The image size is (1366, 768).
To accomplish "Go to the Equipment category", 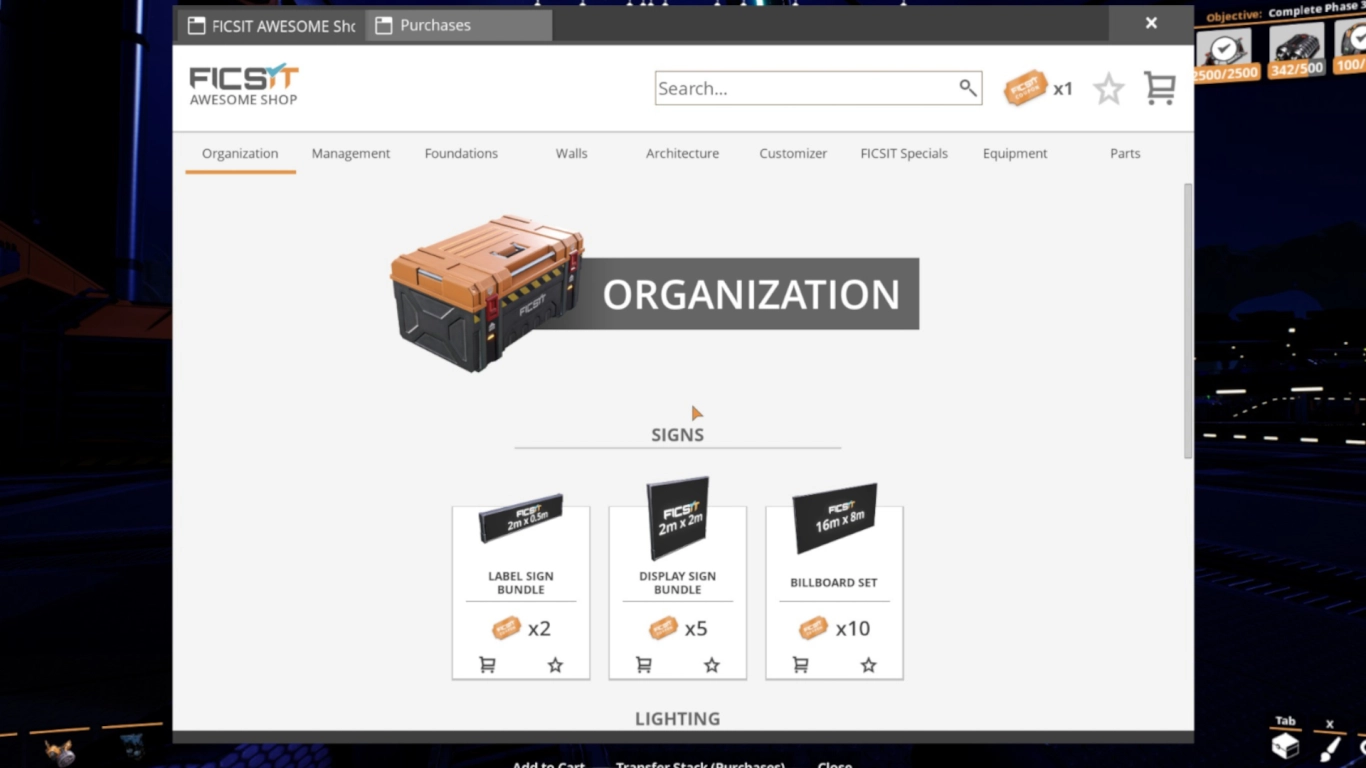I will pos(1015,153).
